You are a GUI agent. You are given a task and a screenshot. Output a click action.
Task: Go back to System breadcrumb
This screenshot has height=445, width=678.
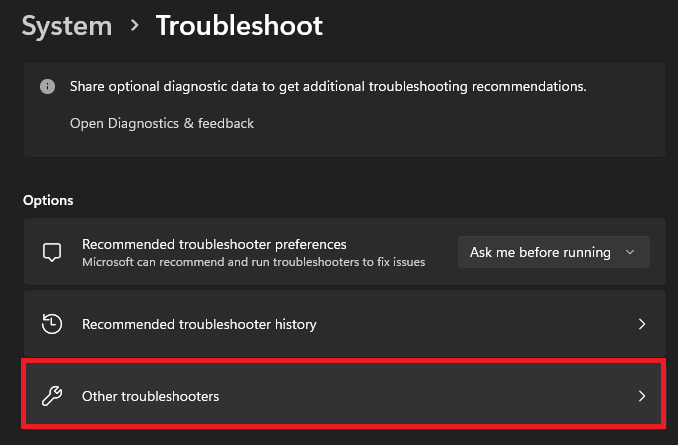point(66,26)
